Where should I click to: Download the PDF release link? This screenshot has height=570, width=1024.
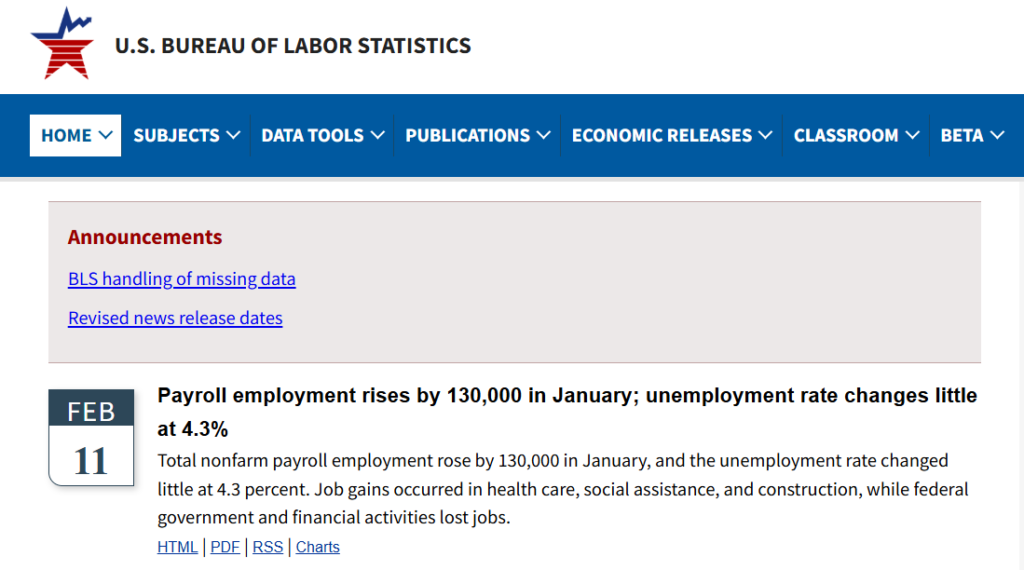tap(225, 547)
